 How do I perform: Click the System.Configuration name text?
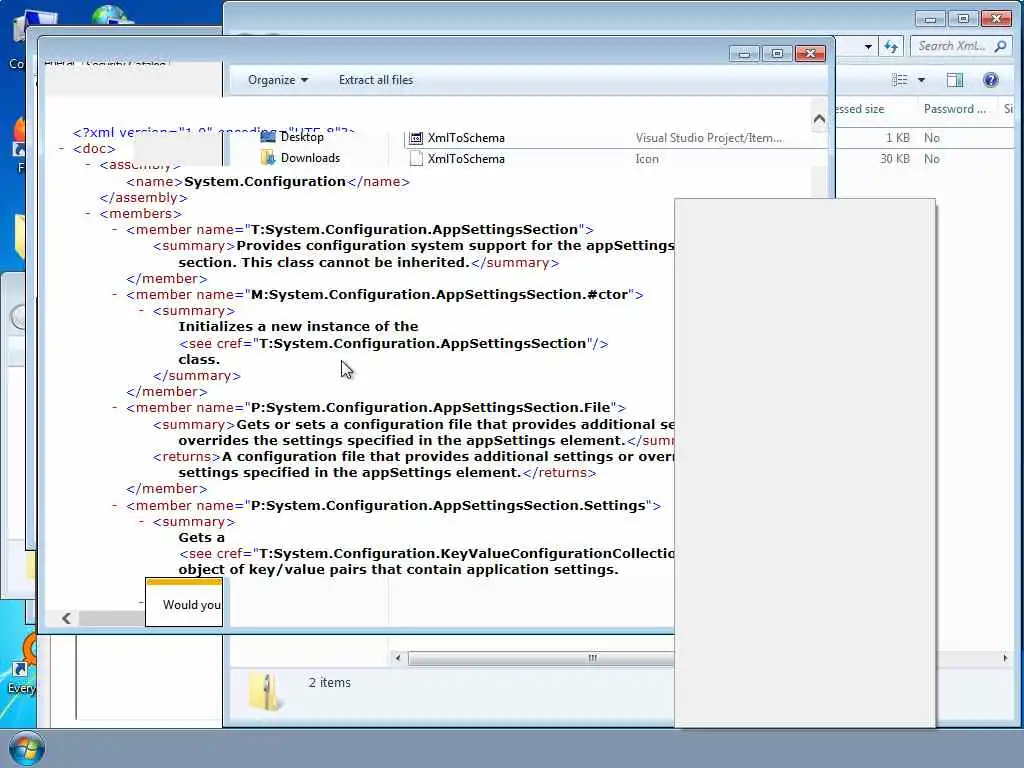click(264, 182)
